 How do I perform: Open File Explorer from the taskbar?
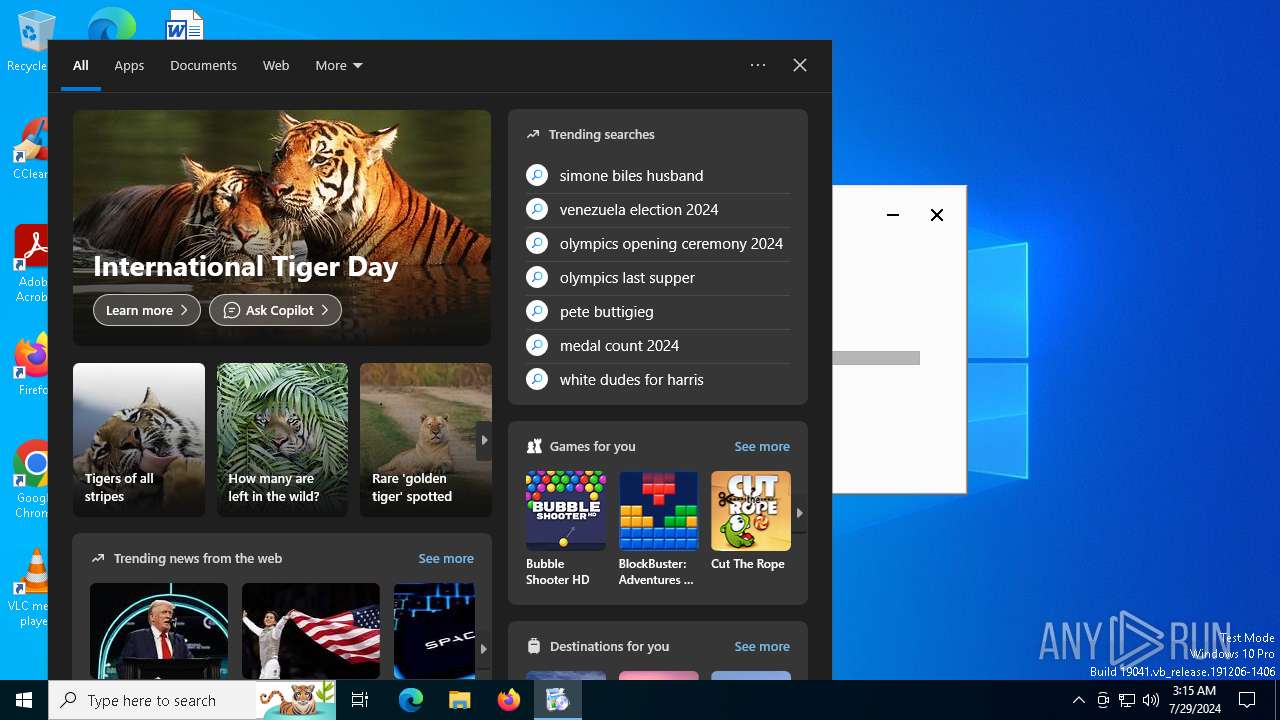point(459,700)
